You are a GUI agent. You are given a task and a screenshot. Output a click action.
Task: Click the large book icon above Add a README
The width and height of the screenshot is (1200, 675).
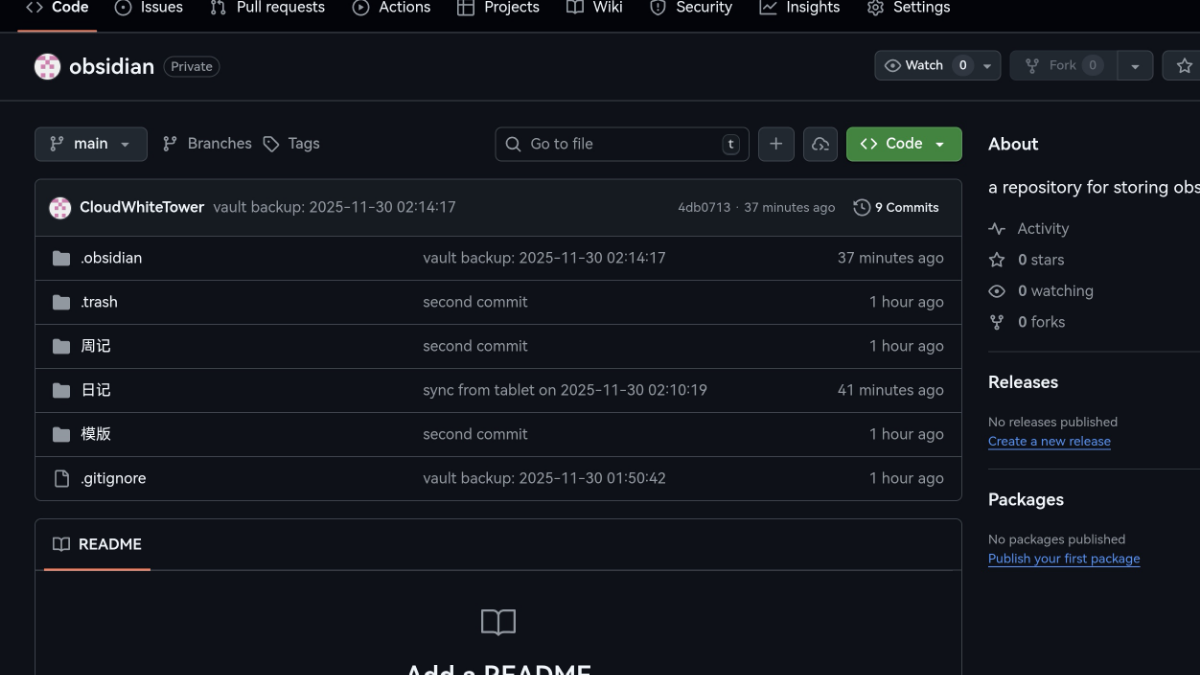[498, 623]
